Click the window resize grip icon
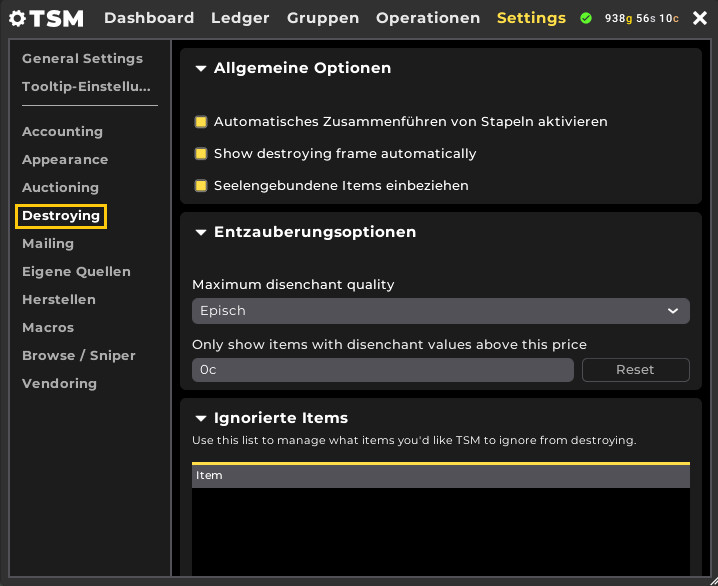 tap(713, 581)
